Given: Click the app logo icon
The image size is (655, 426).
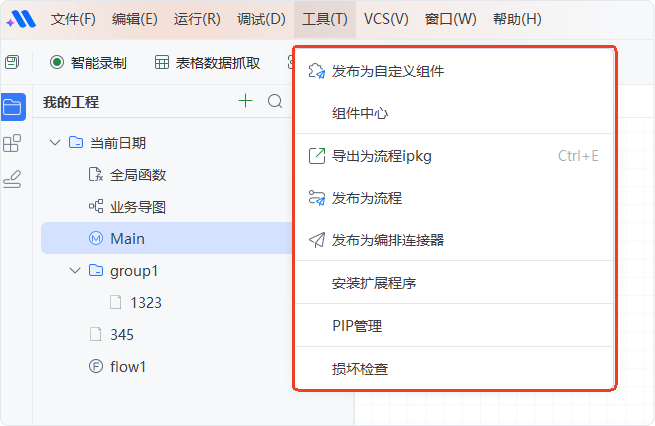Looking at the screenshot, I should tap(19, 19).
